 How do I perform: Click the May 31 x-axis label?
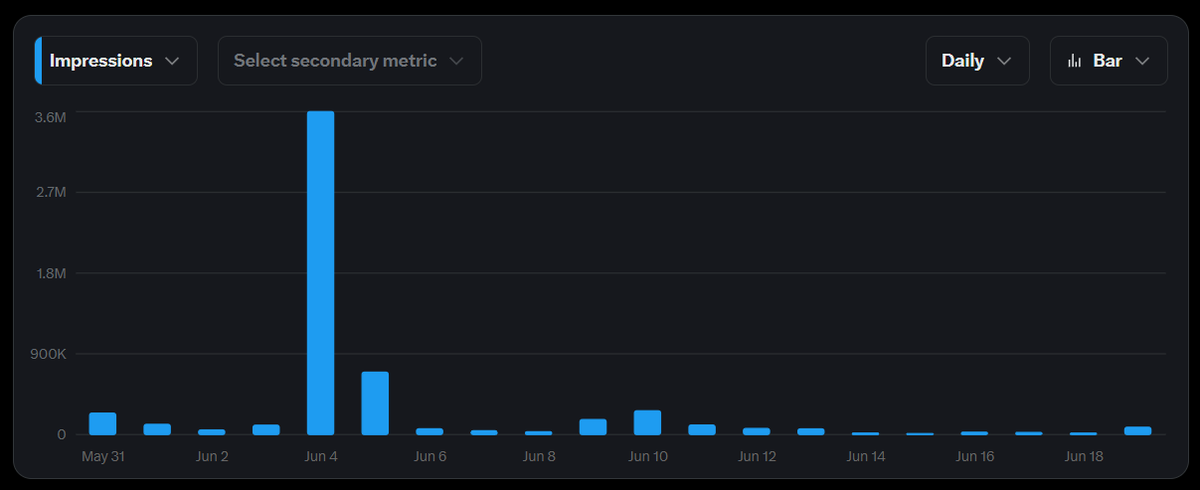103,457
